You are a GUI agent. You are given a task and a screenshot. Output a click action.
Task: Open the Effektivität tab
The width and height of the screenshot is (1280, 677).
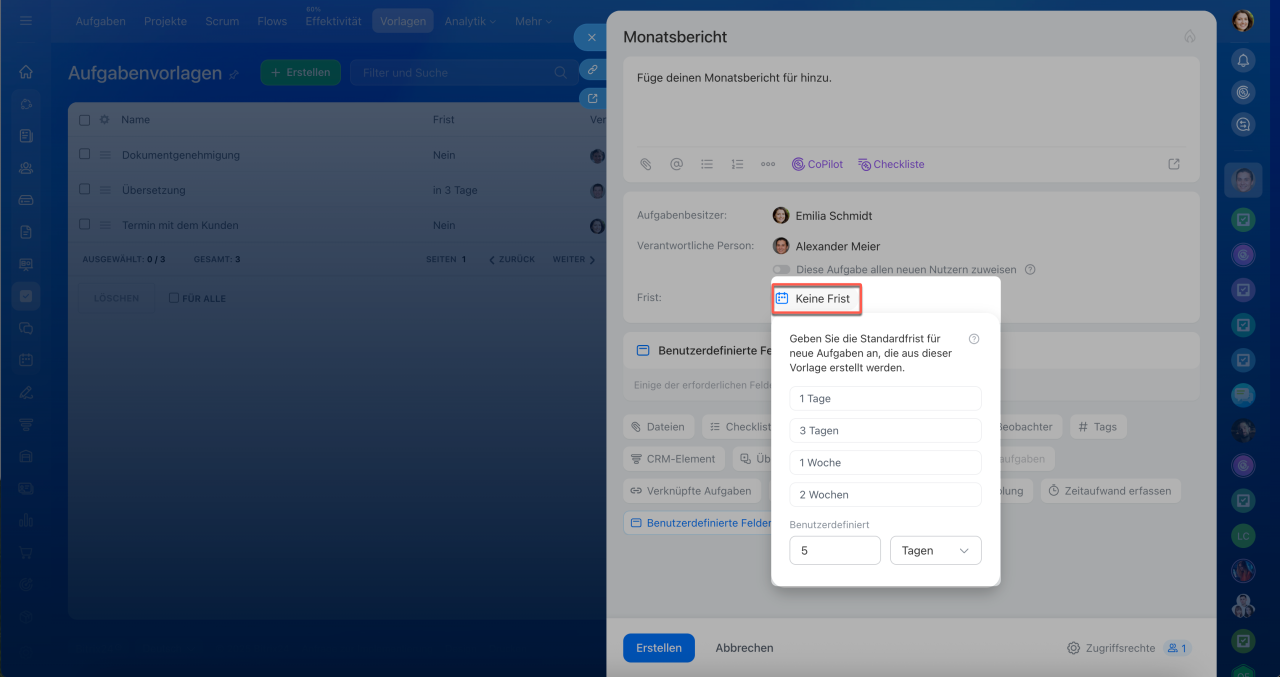click(x=333, y=21)
